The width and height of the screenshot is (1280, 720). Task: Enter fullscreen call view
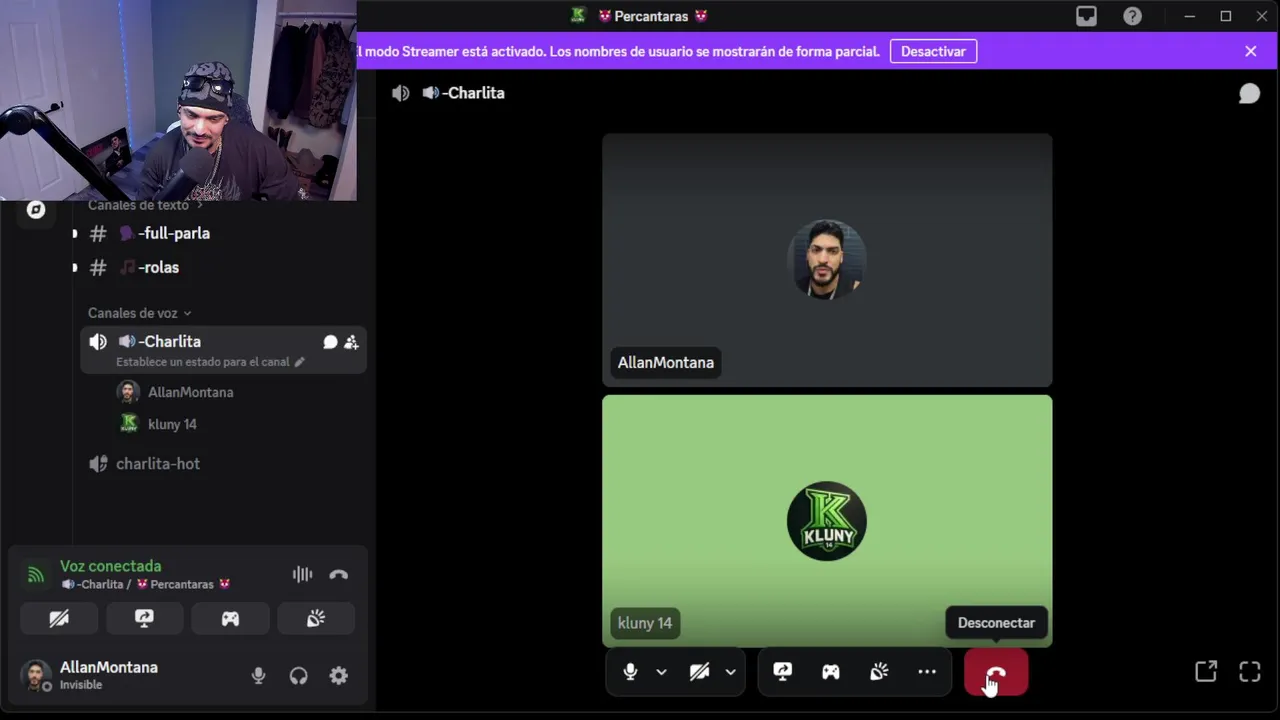point(1250,672)
